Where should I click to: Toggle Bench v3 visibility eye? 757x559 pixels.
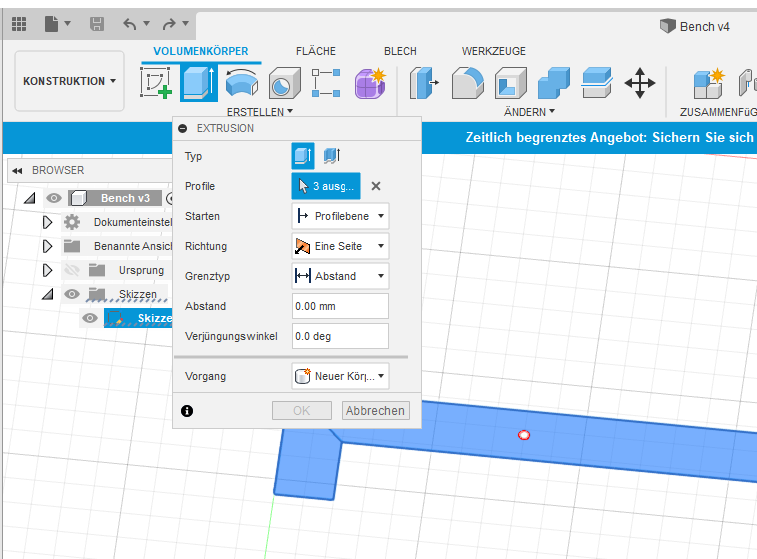(54, 198)
